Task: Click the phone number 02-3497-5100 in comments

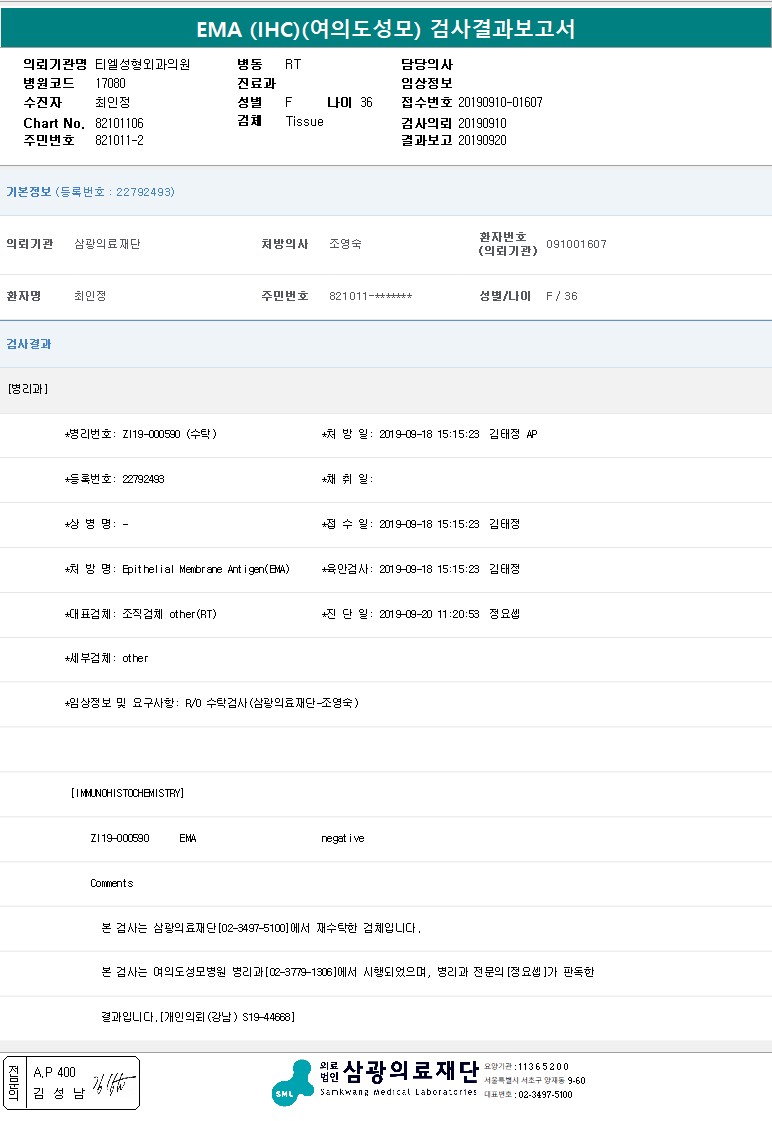Action: coord(252,928)
